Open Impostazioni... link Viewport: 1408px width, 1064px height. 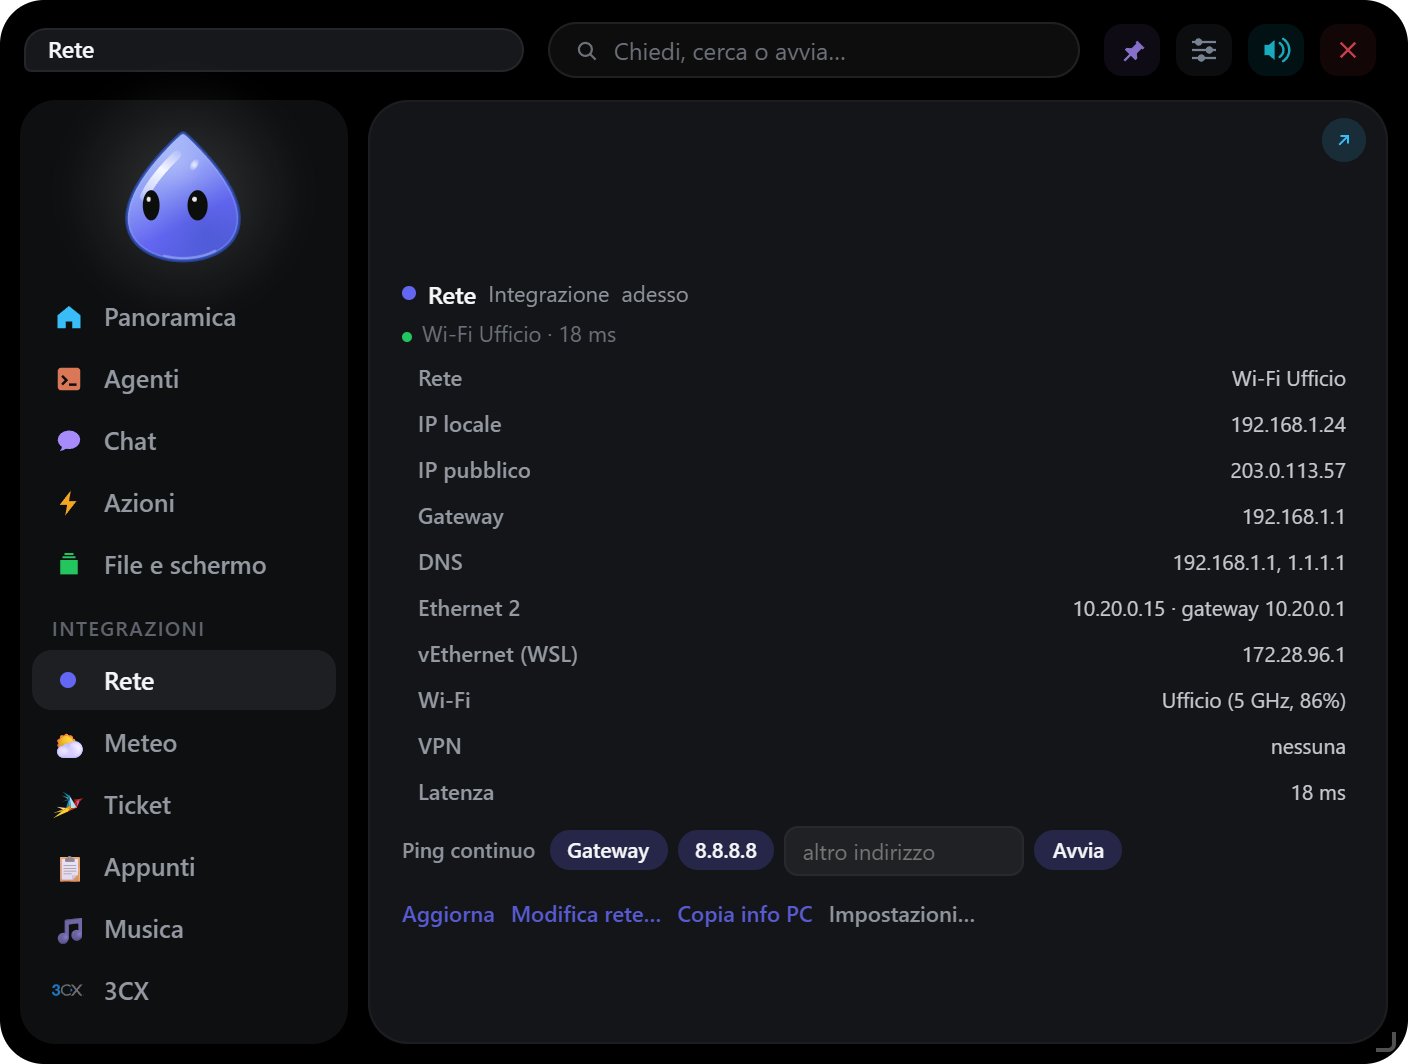[902, 914]
